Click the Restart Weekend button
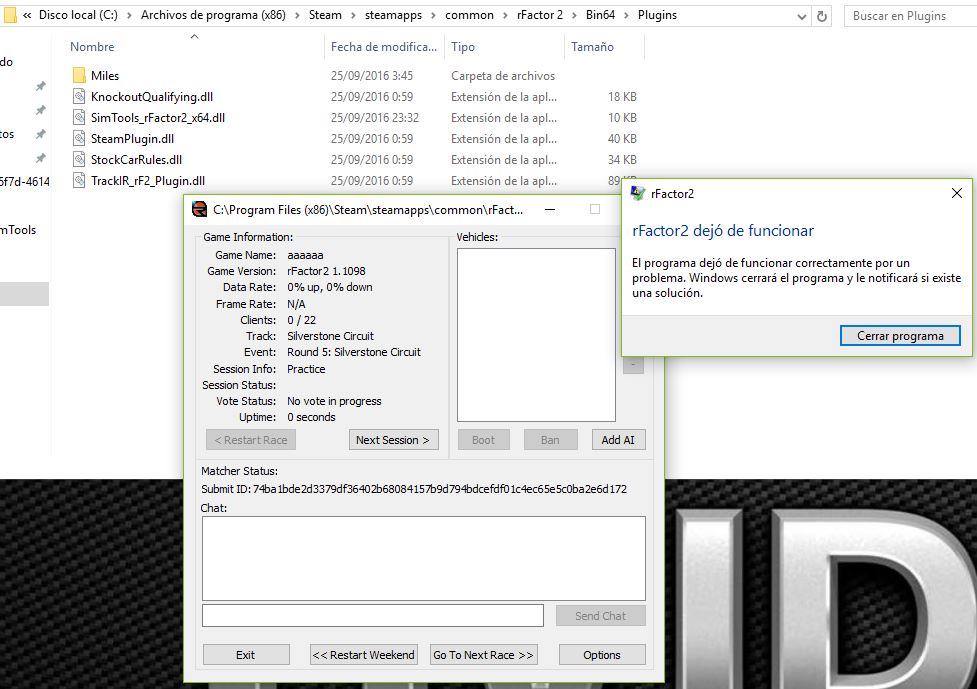The width and height of the screenshot is (977, 689). [x=364, y=655]
